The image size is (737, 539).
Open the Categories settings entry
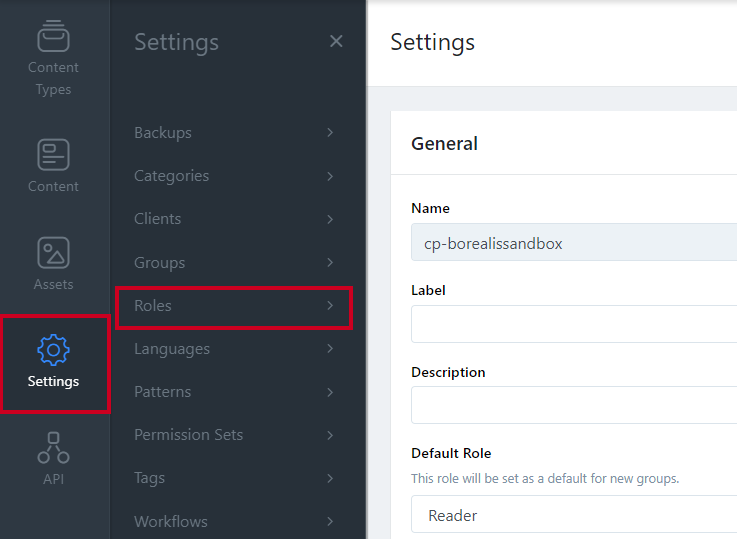[x=234, y=176]
